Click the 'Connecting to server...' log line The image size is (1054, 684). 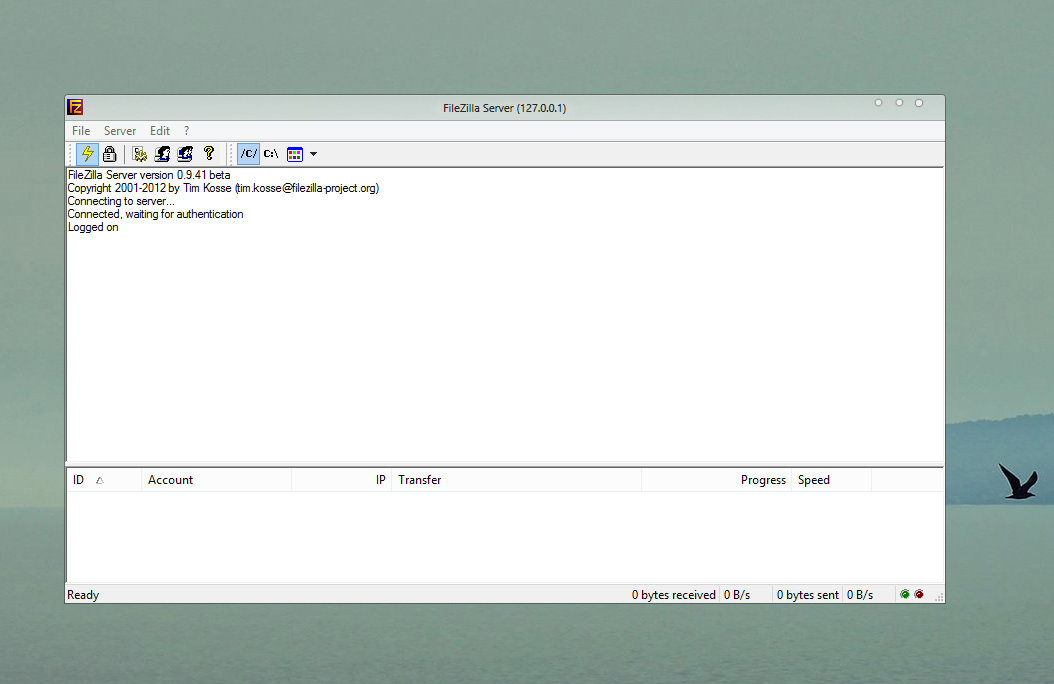click(x=121, y=201)
